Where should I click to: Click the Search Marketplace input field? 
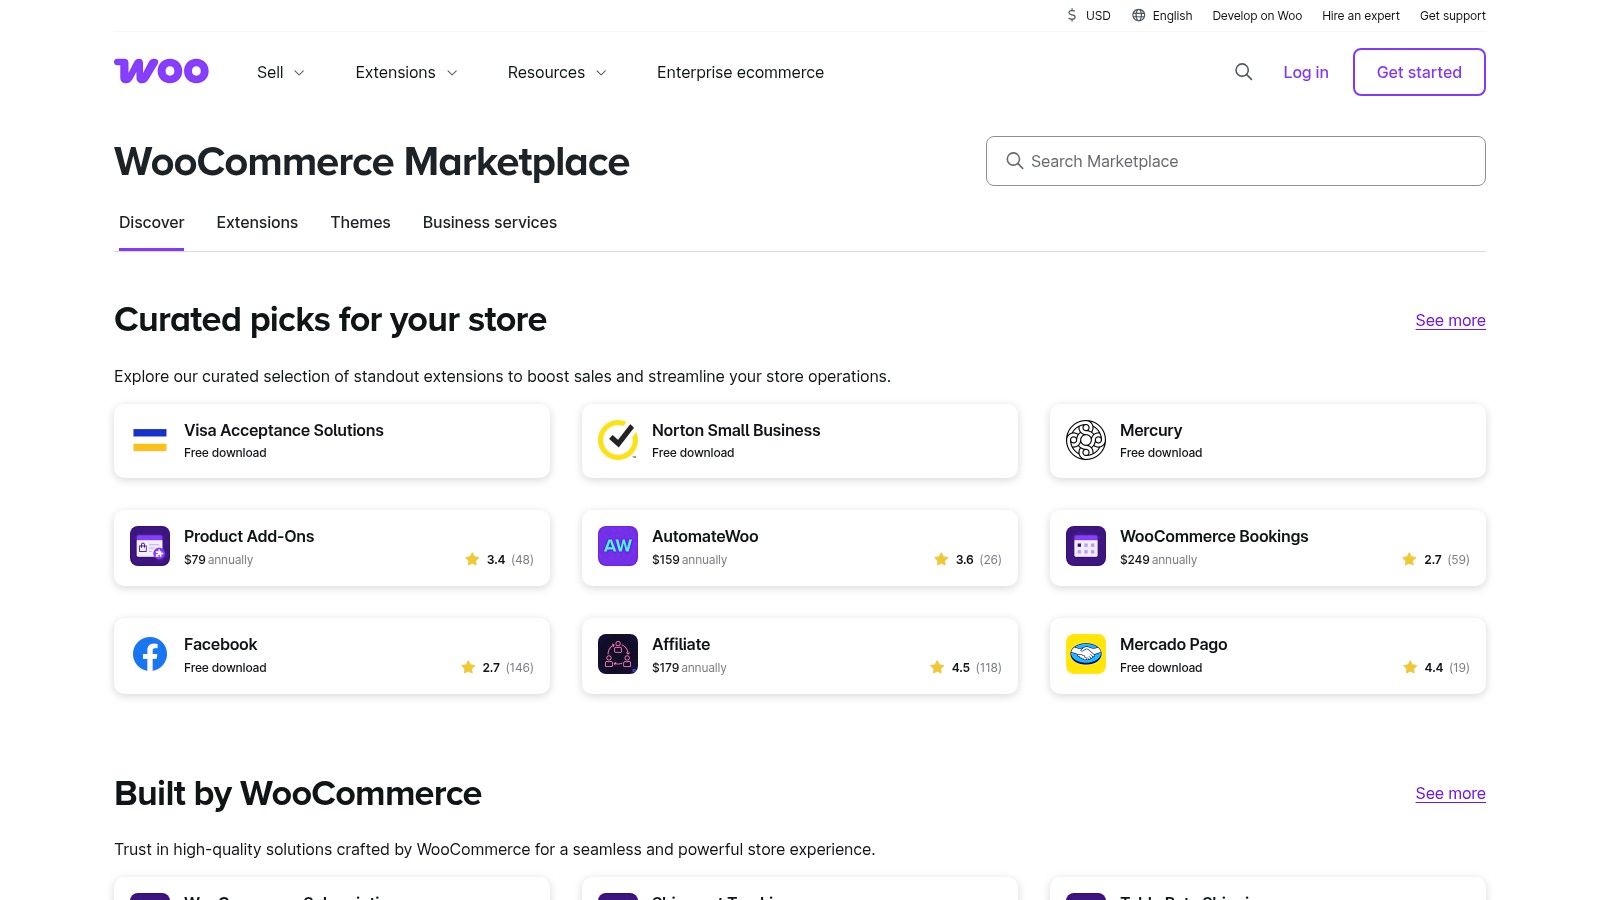1235,160
